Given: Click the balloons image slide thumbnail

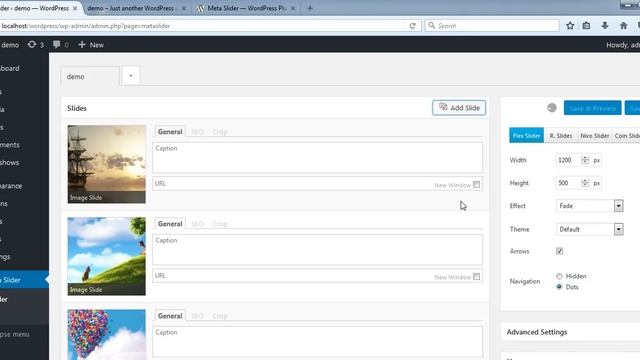Looking at the screenshot, I should (x=107, y=335).
